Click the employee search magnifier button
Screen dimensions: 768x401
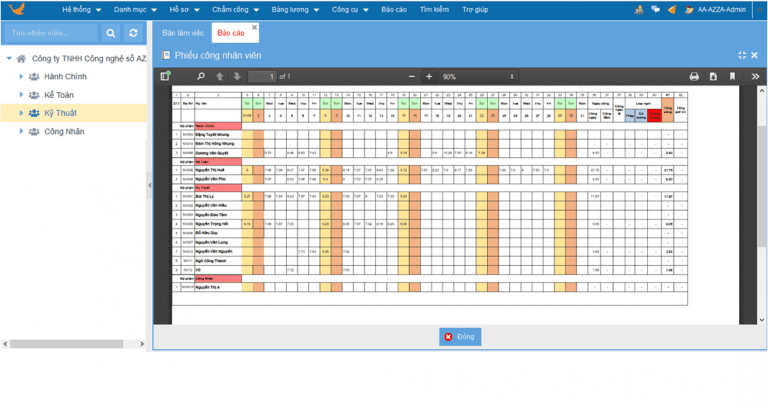coord(112,34)
